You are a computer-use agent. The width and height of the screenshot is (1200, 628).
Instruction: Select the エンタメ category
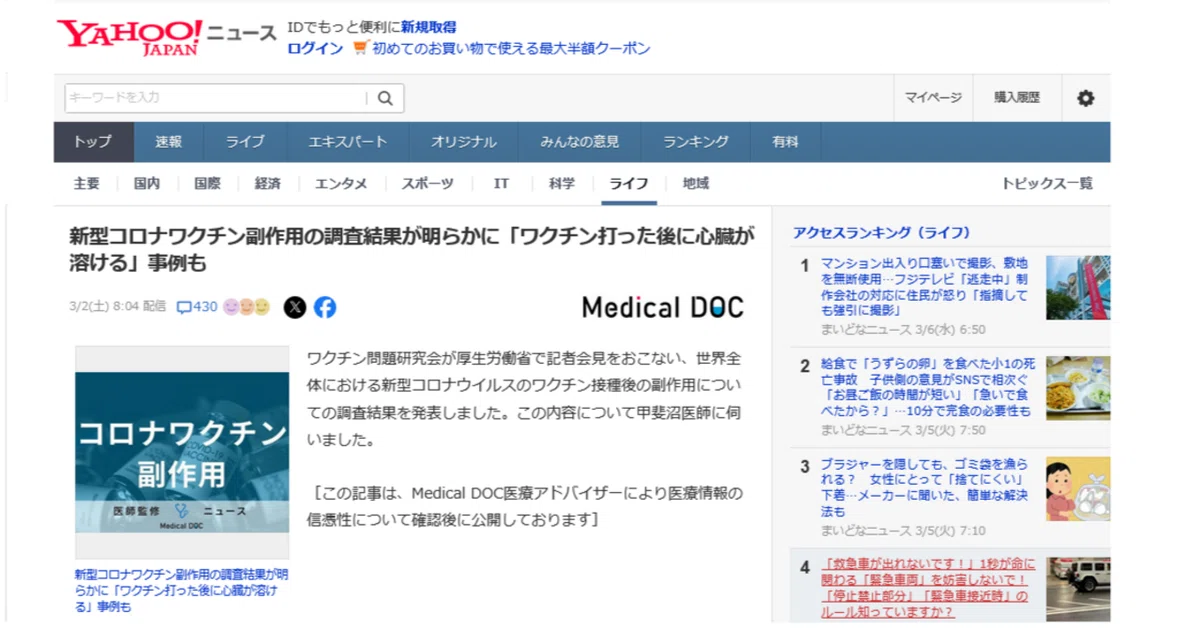(341, 184)
